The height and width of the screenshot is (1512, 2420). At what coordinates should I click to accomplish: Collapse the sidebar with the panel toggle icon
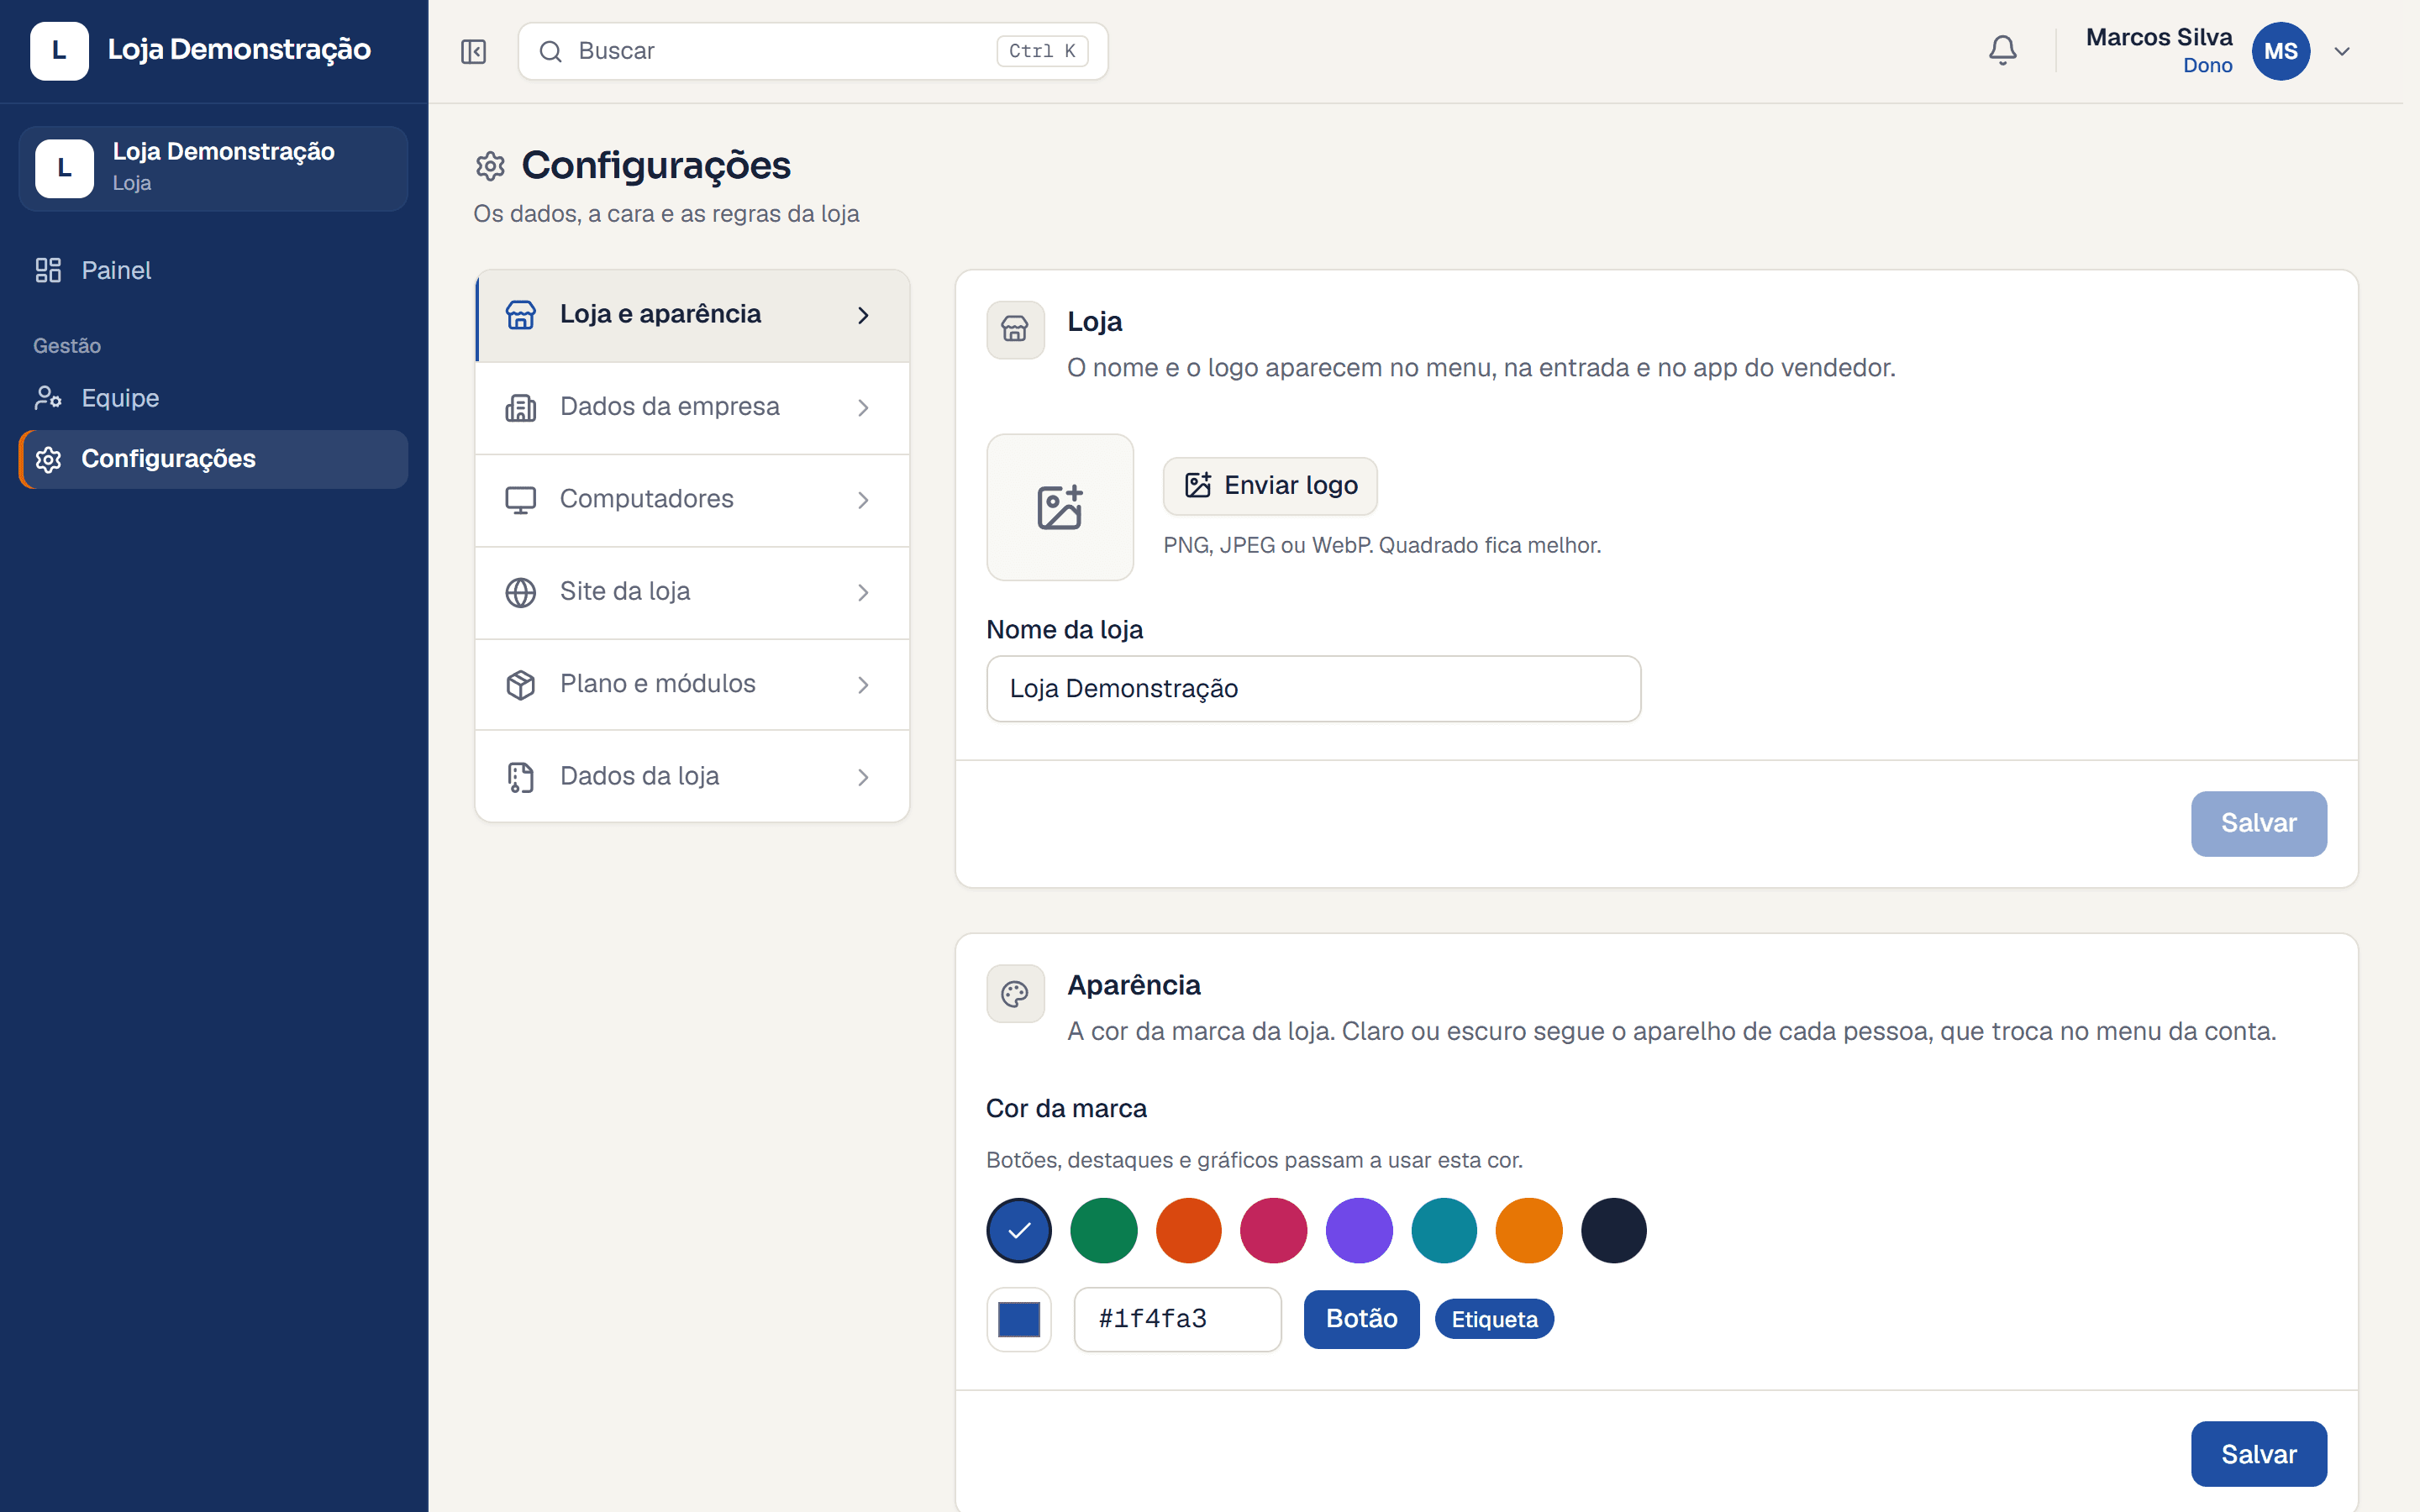point(473,51)
